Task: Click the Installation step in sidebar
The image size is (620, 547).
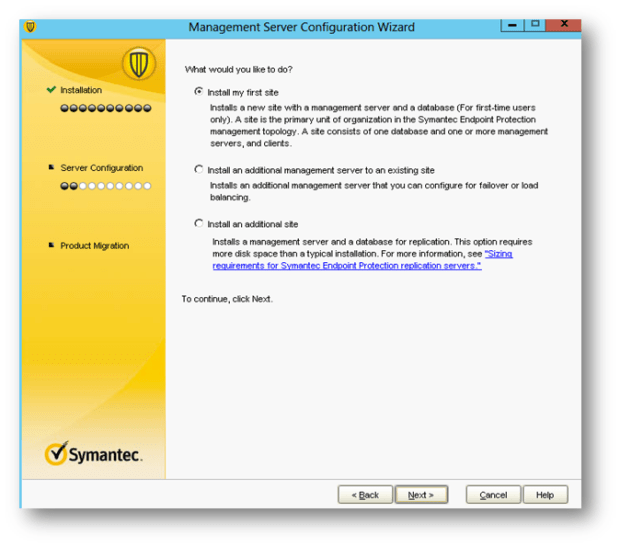Action: 81,90
